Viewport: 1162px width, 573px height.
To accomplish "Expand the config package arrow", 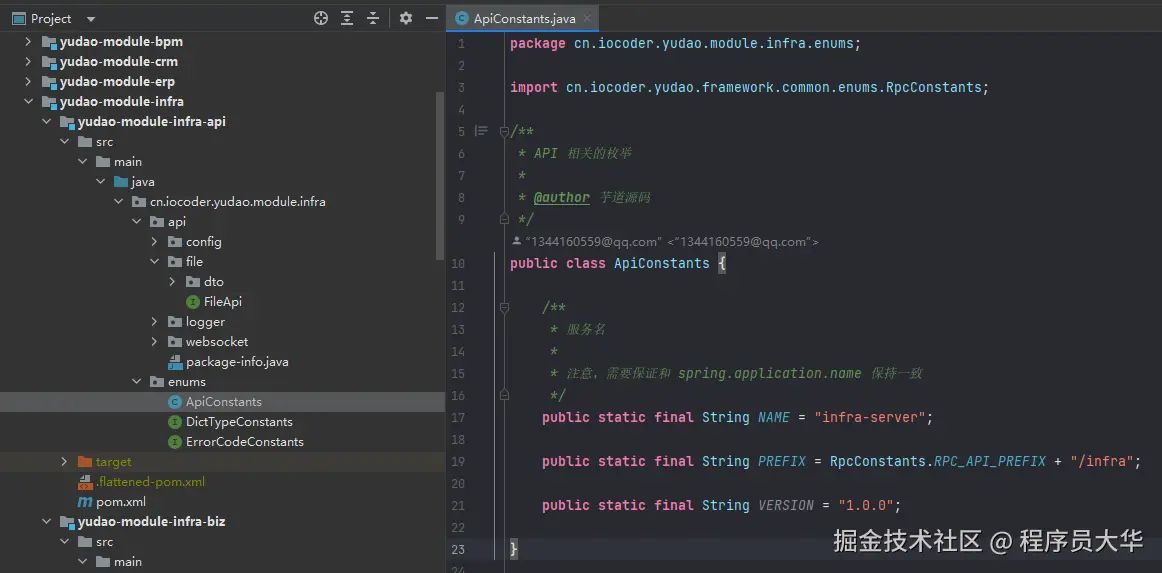I will tap(154, 242).
